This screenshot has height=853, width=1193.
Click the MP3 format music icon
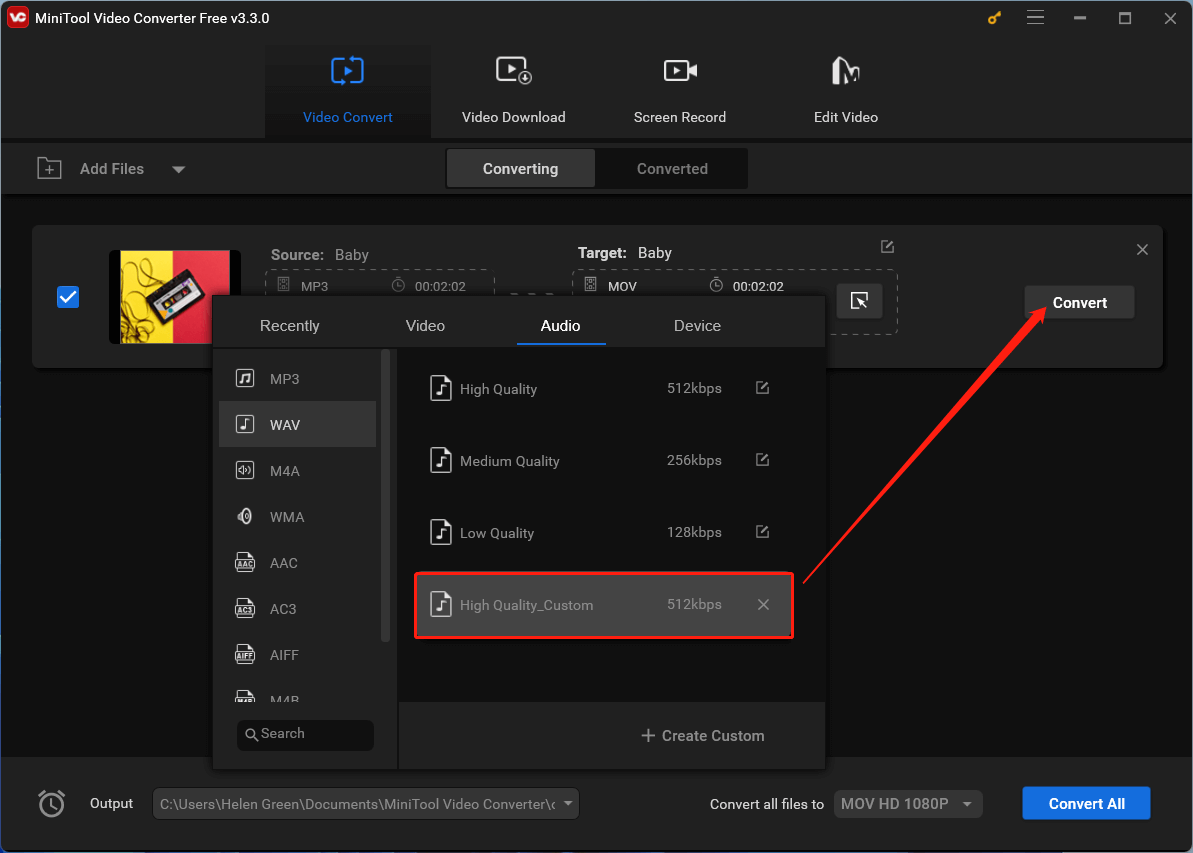[245, 378]
